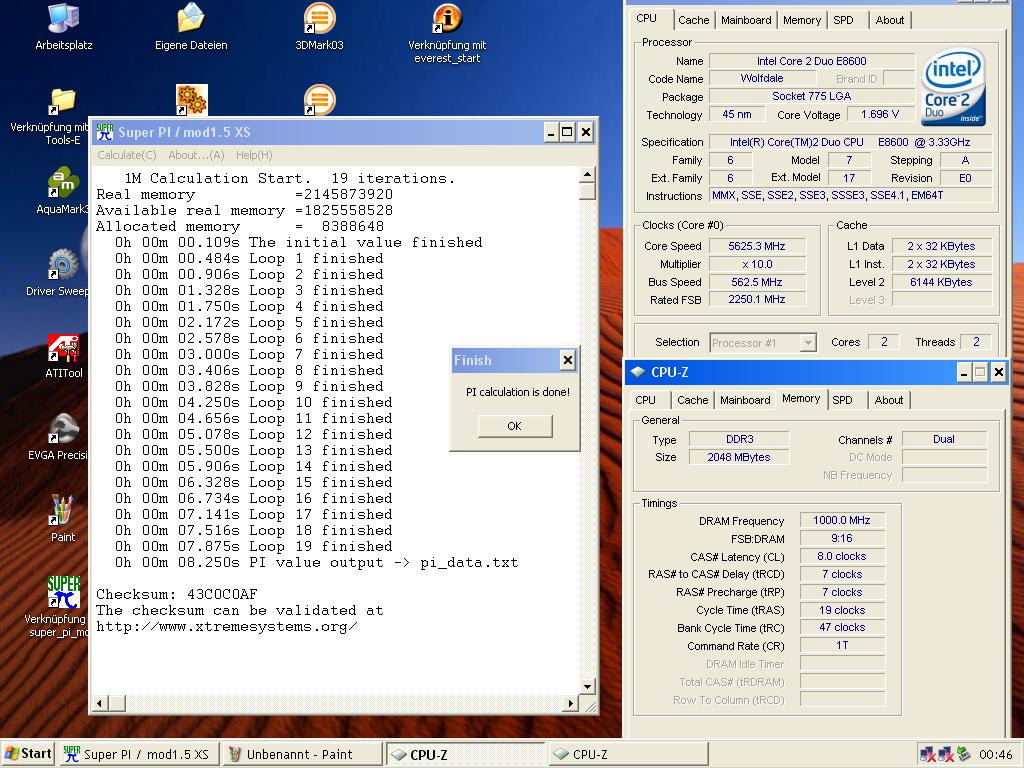This screenshot has width=1024, height=768.
Task: Select CPU tab in lower CPU-Z window
Action: 645,400
